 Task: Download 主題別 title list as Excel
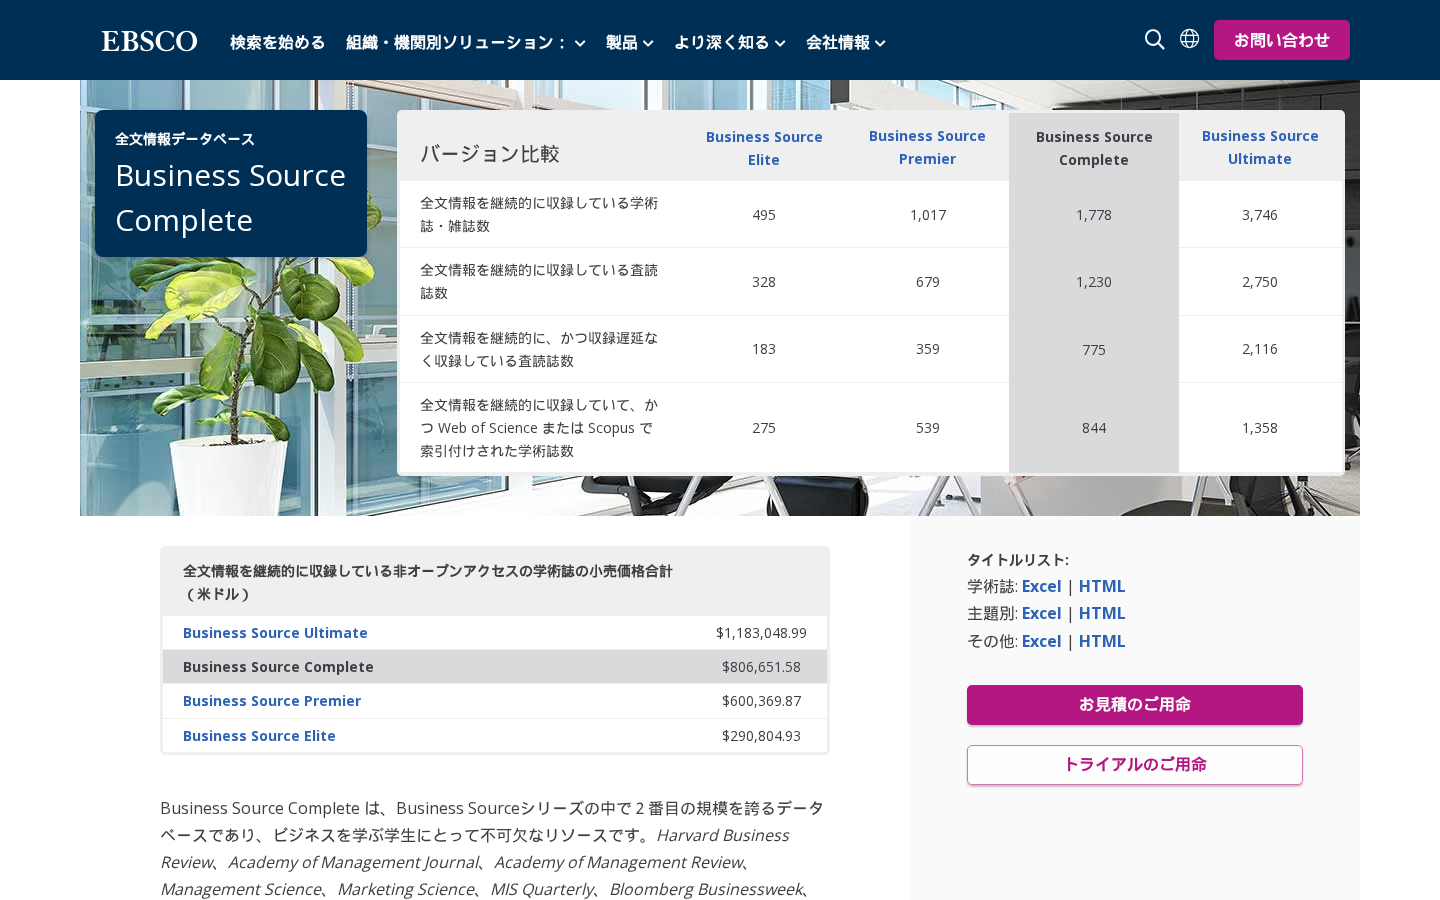tap(1041, 613)
